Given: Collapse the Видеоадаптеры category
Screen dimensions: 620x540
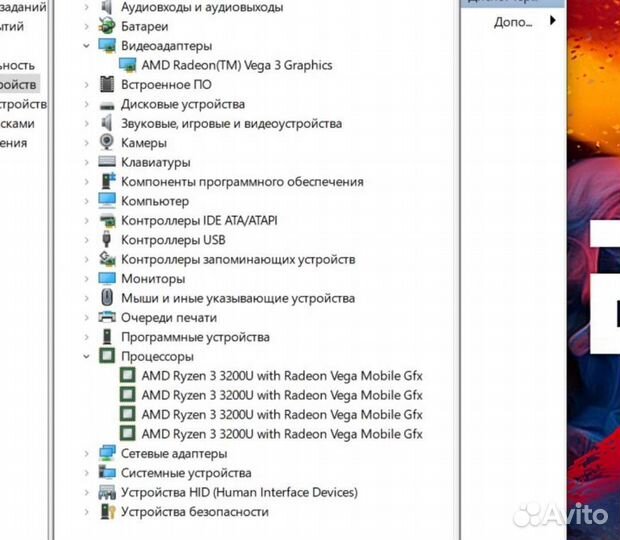Looking at the screenshot, I should (x=86, y=45).
